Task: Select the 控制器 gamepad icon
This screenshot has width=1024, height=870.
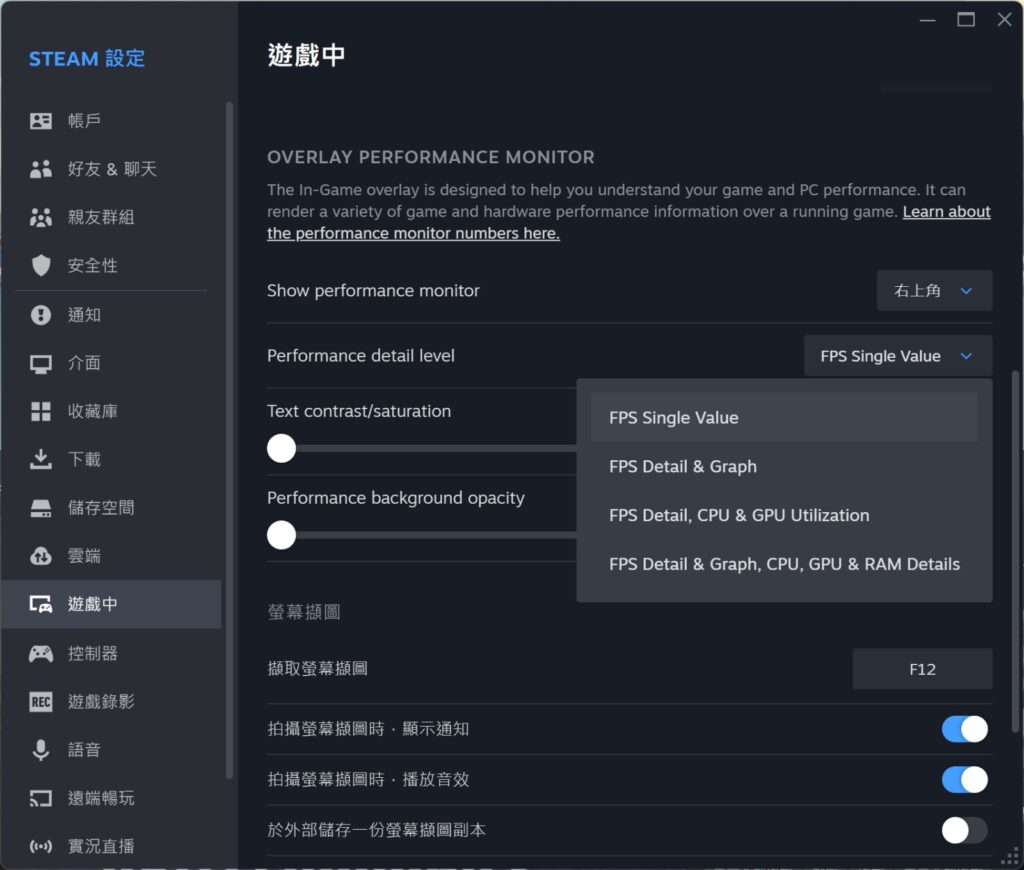Action: (x=41, y=653)
